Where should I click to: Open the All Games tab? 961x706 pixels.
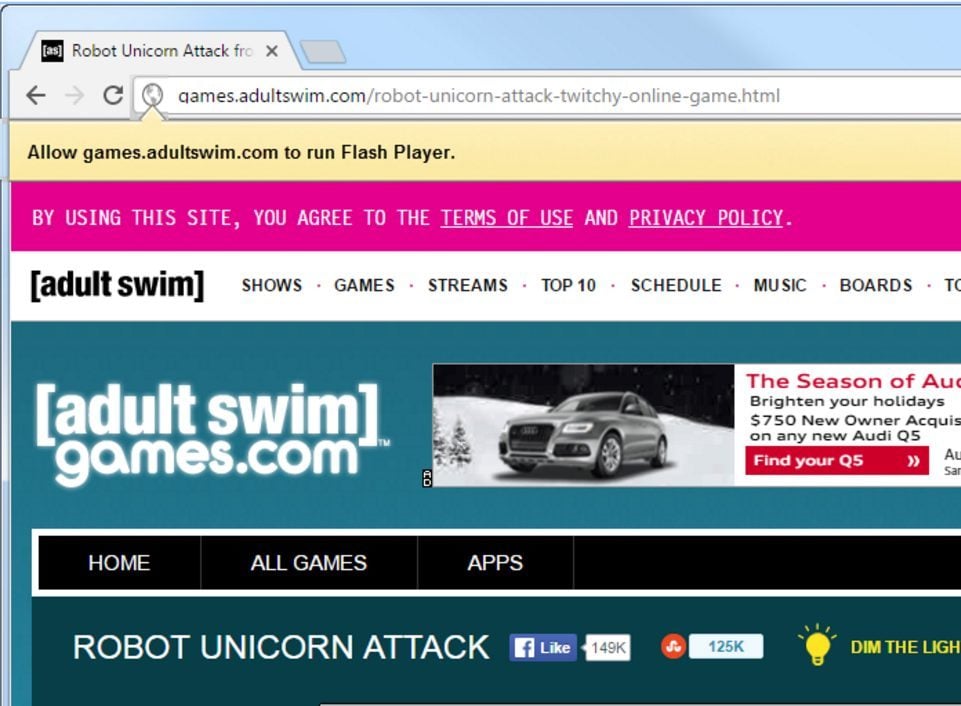[x=309, y=563]
